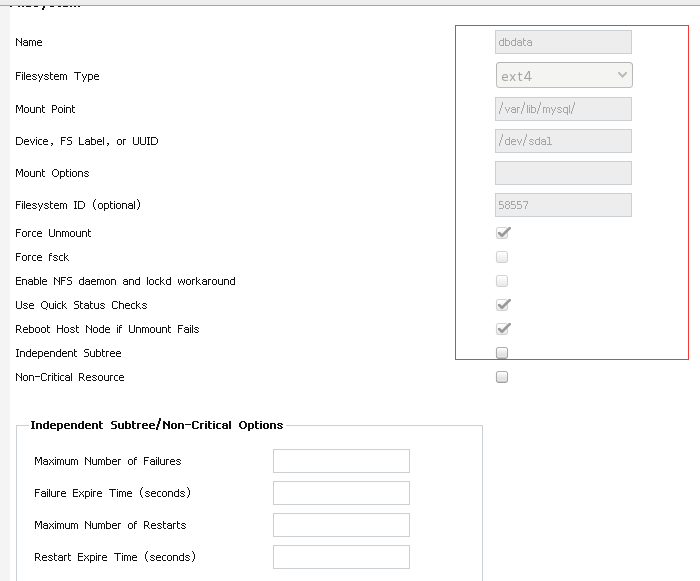Toggle the Force Unmount checkbox
The image size is (700, 581).
[x=503, y=233]
